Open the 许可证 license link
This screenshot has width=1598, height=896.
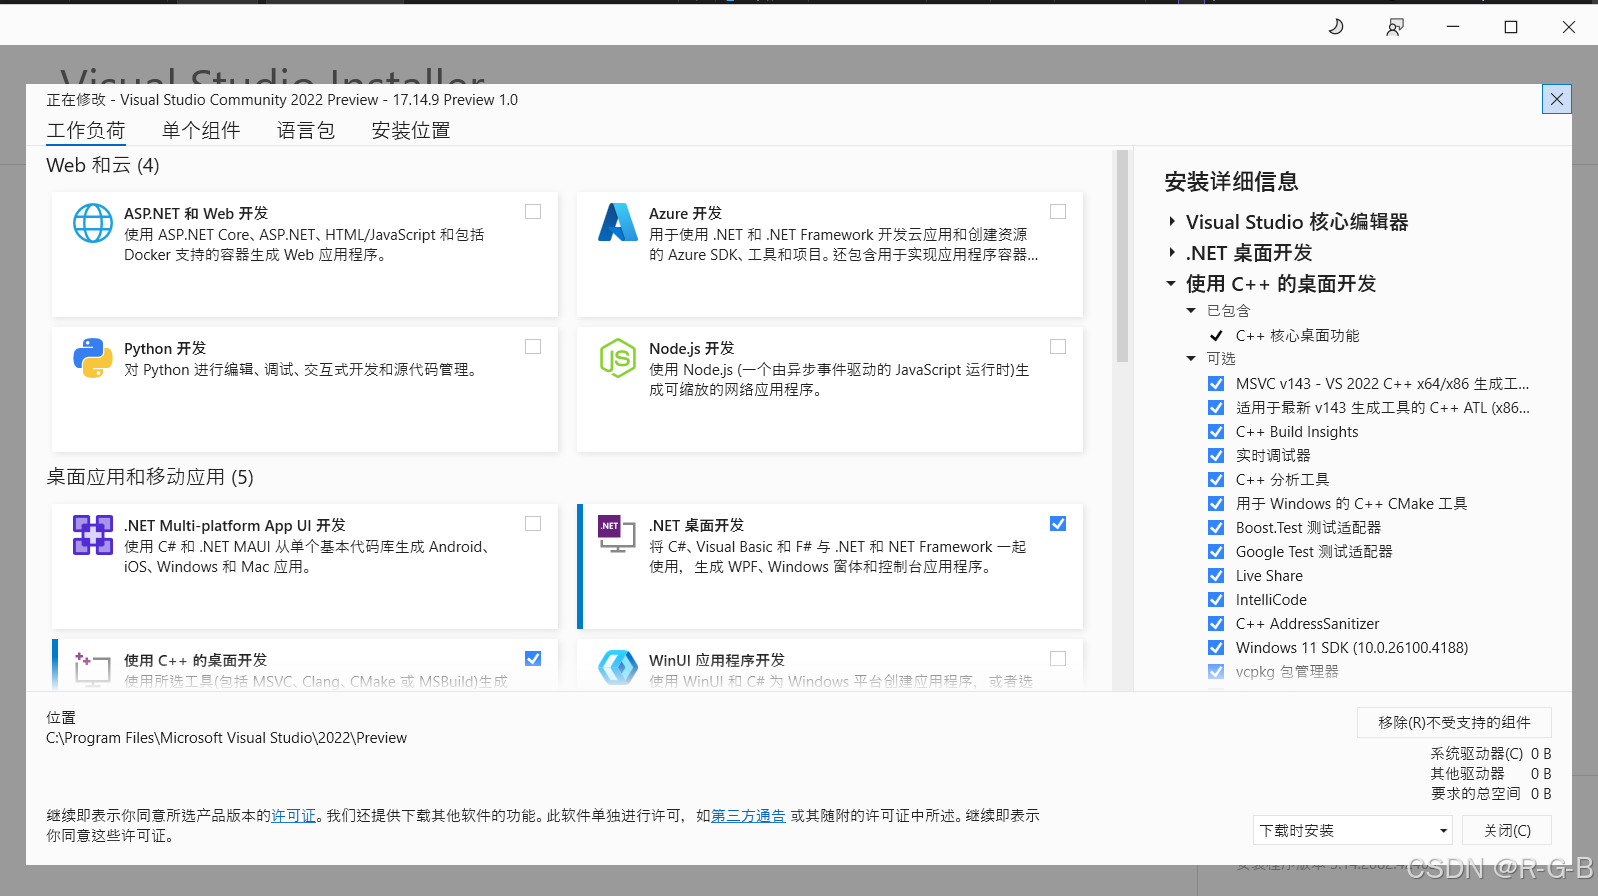click(x=293, y=816)
